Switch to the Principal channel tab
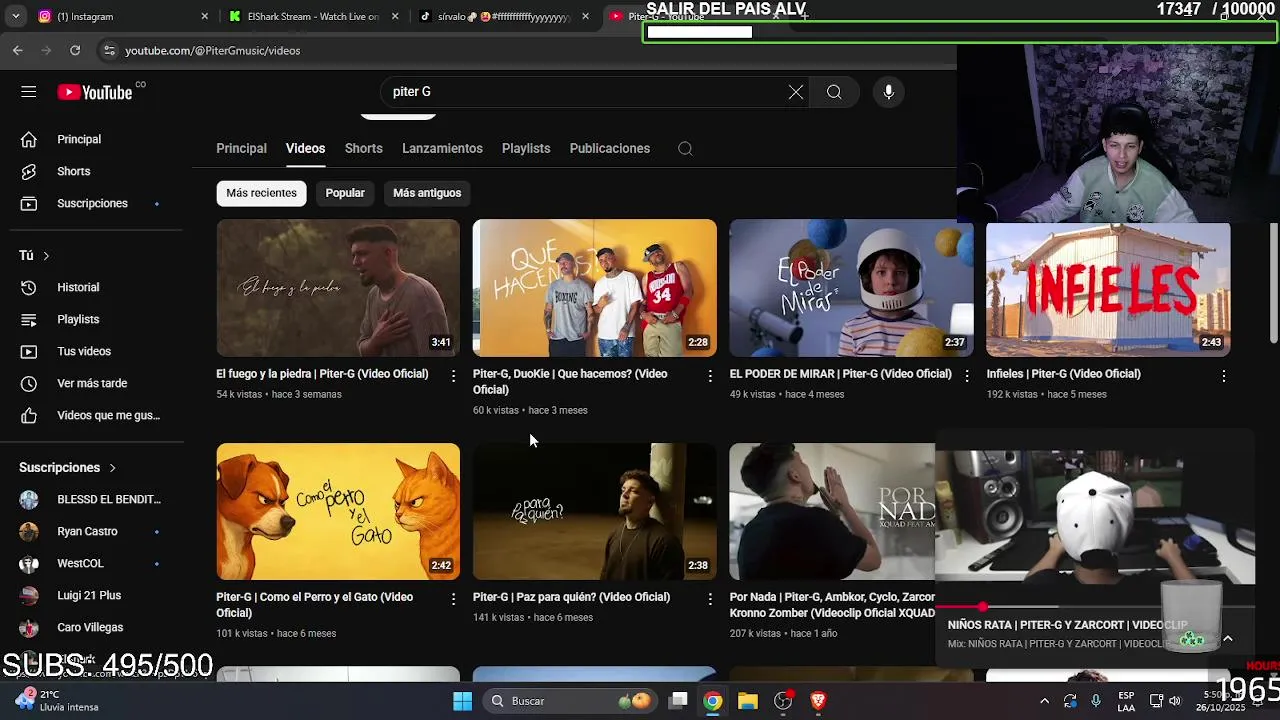 coord(241,149)
